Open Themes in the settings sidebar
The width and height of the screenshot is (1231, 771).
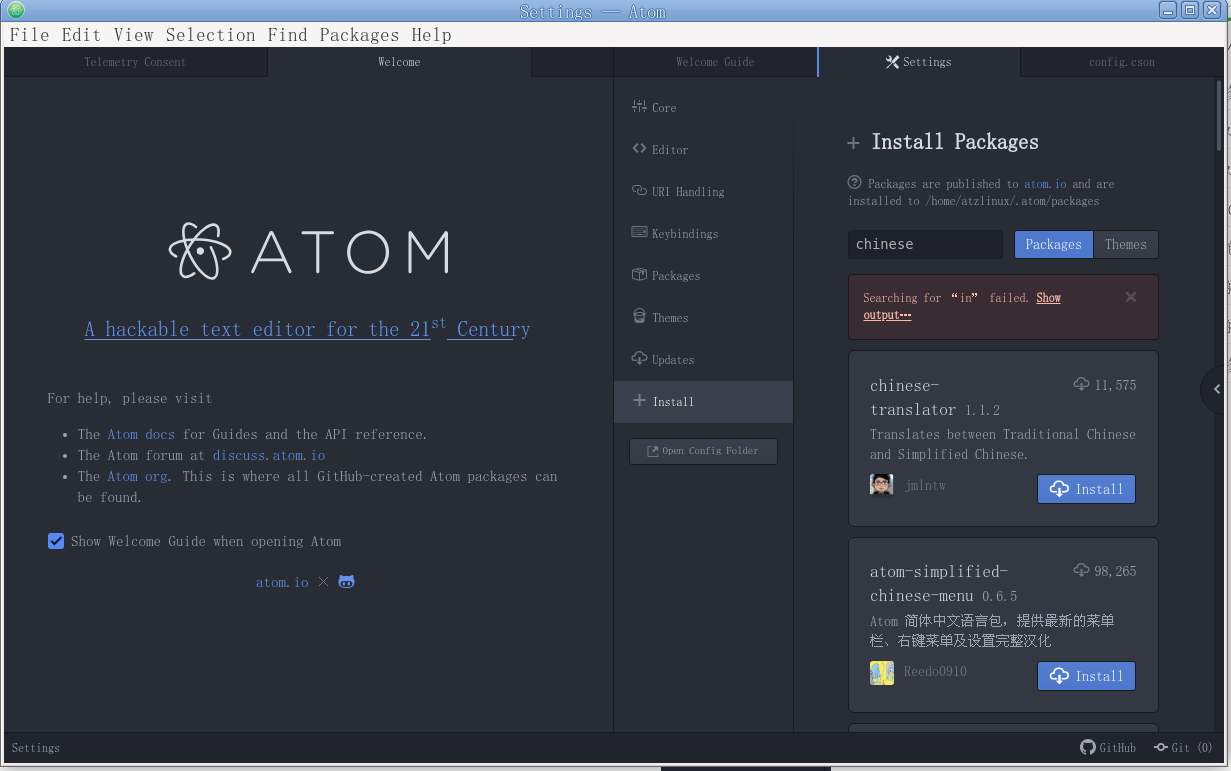click(x=703, y=317)
